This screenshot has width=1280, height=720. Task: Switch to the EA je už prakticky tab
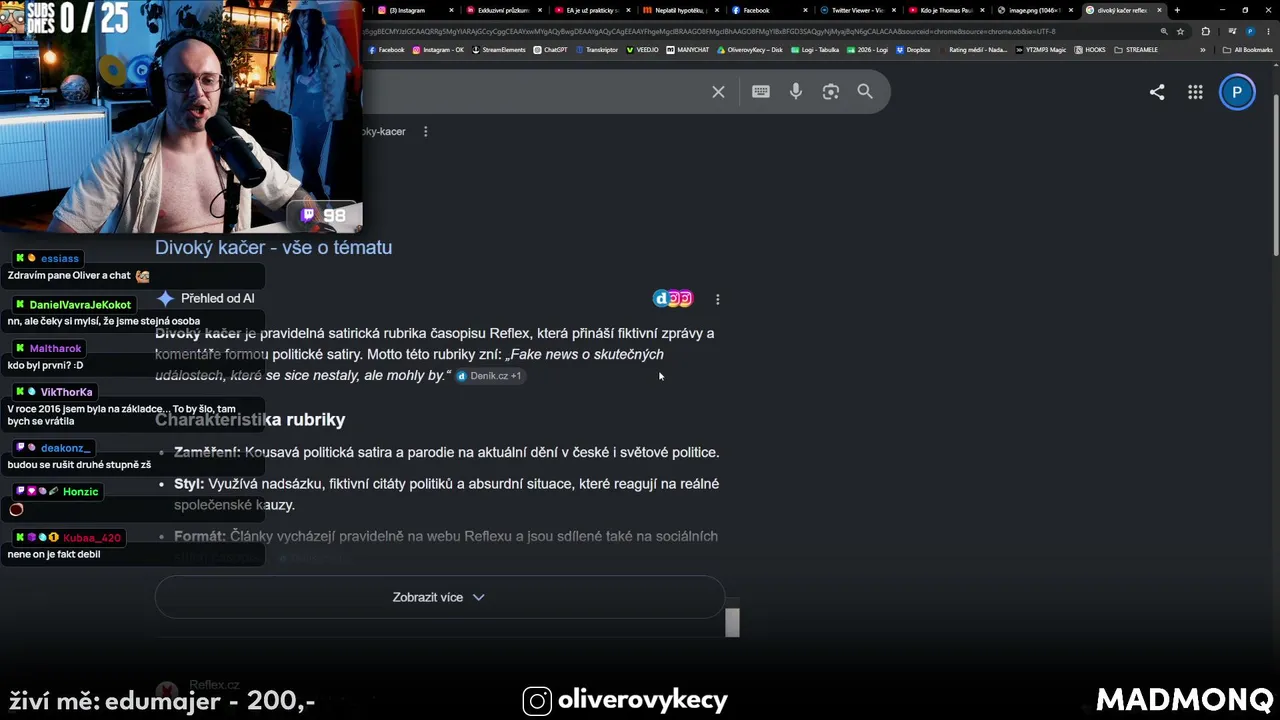point(592,10)
